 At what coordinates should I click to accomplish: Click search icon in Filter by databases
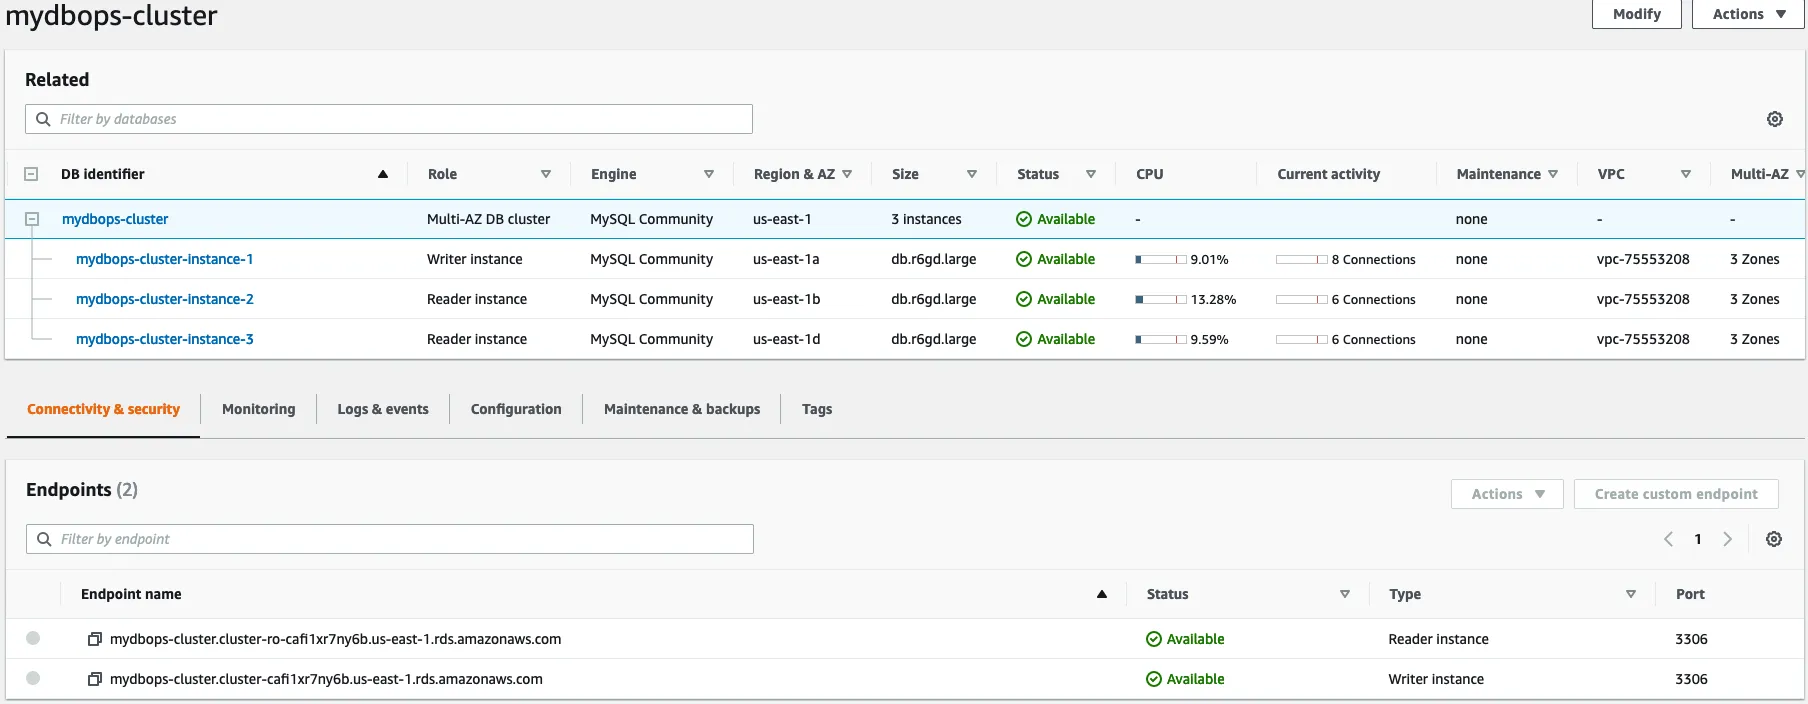pos(43,119)
